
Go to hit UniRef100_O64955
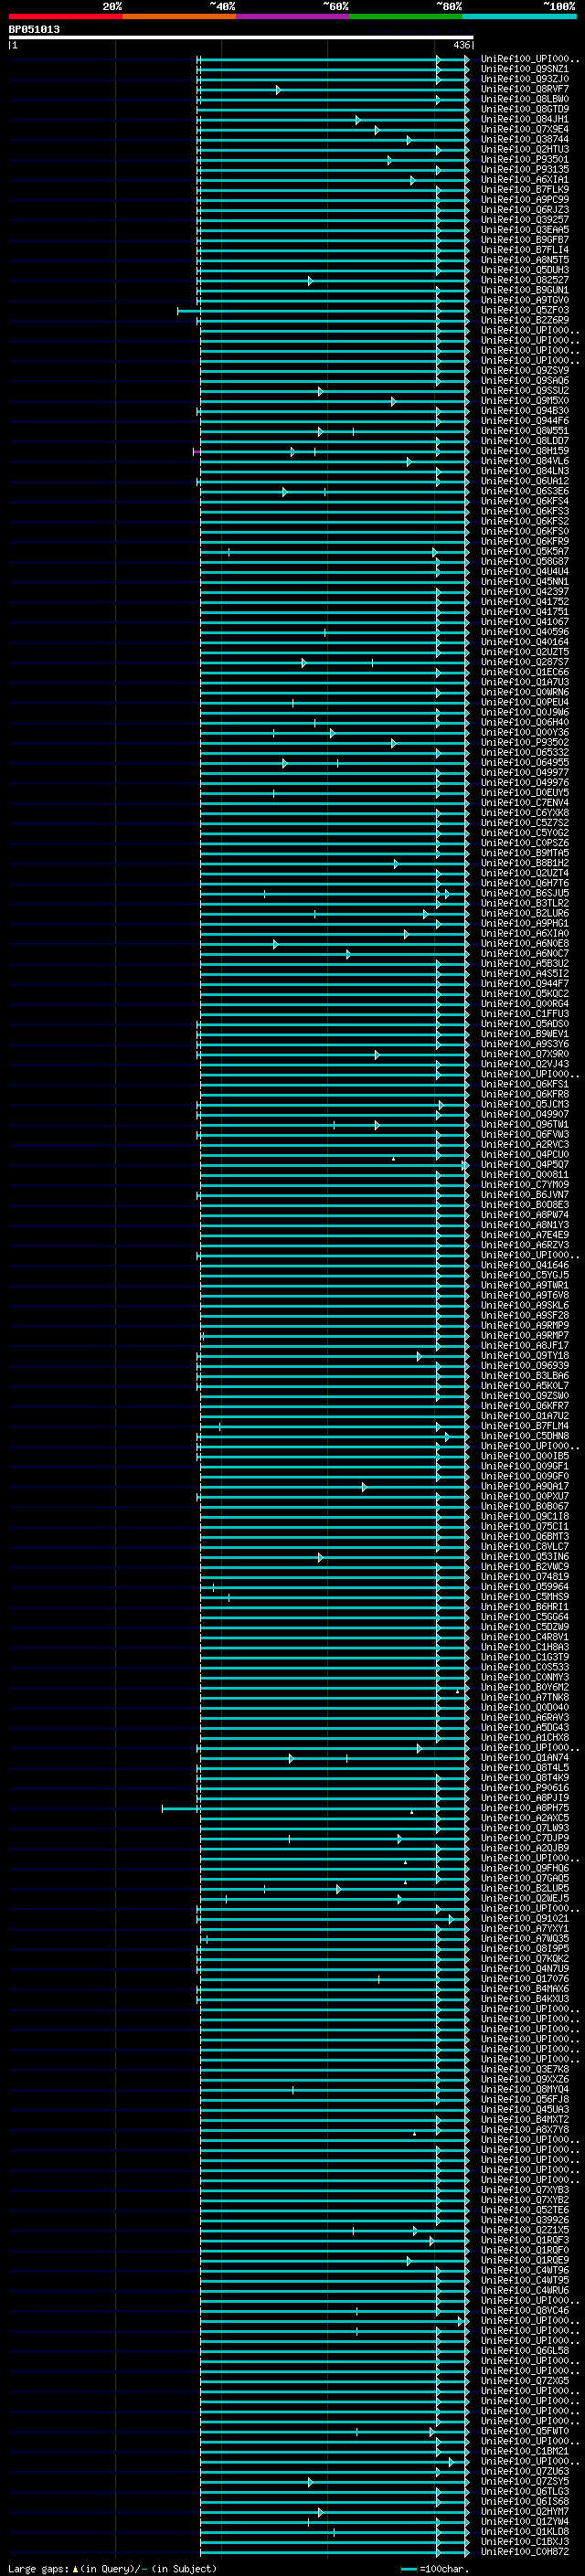(x=524, y=763)
